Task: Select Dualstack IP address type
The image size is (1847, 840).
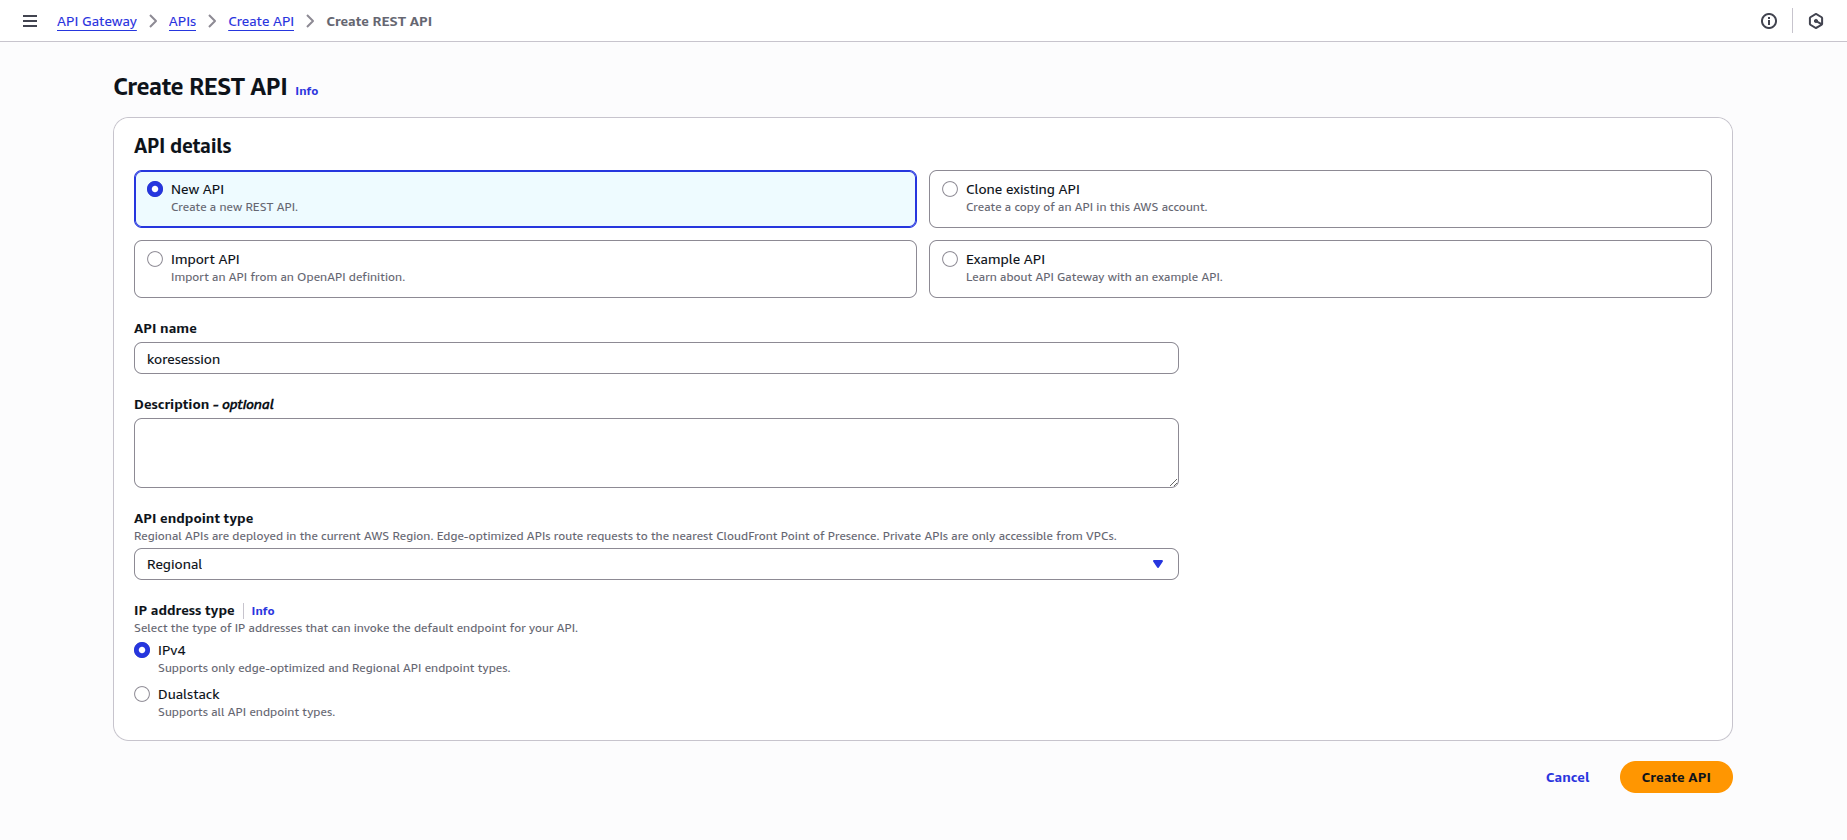Action: (142, 694)
